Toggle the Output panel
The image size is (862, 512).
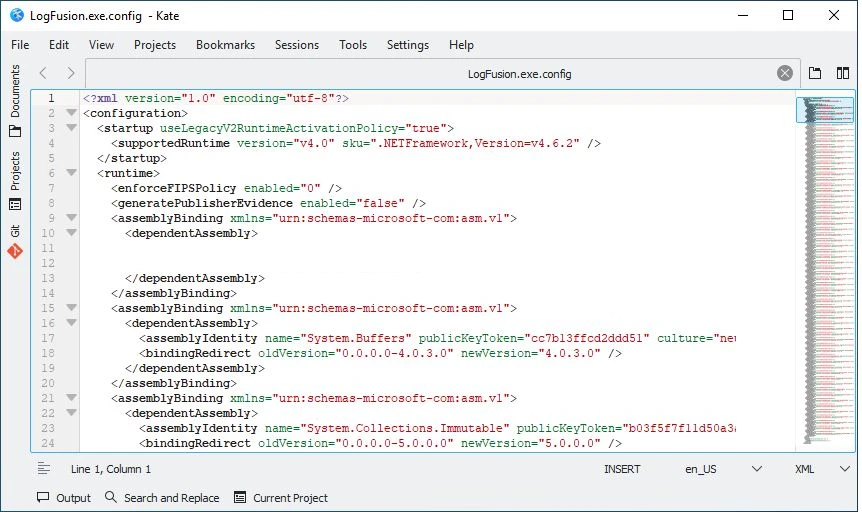pos(64,498)
